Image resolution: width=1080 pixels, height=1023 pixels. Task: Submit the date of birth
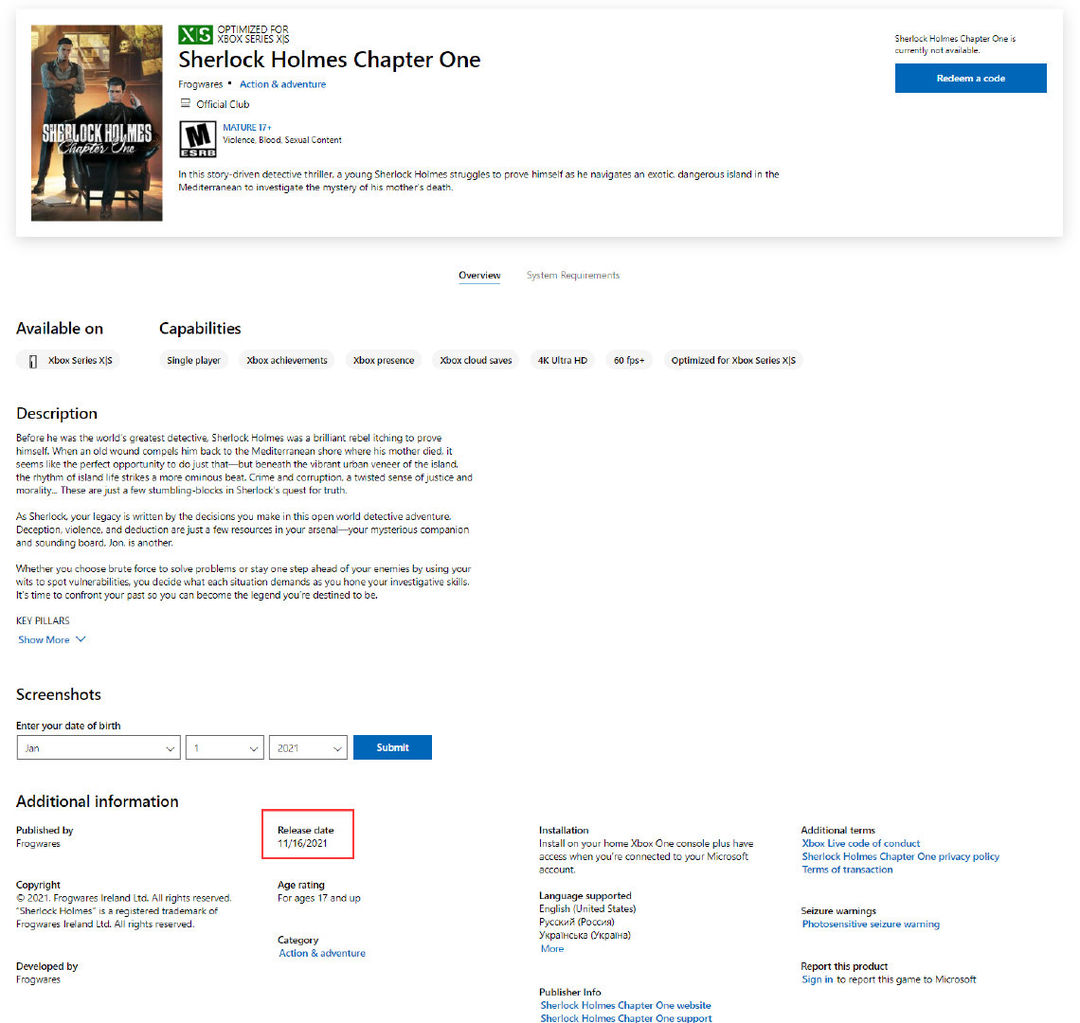click(x=393, y=747)
